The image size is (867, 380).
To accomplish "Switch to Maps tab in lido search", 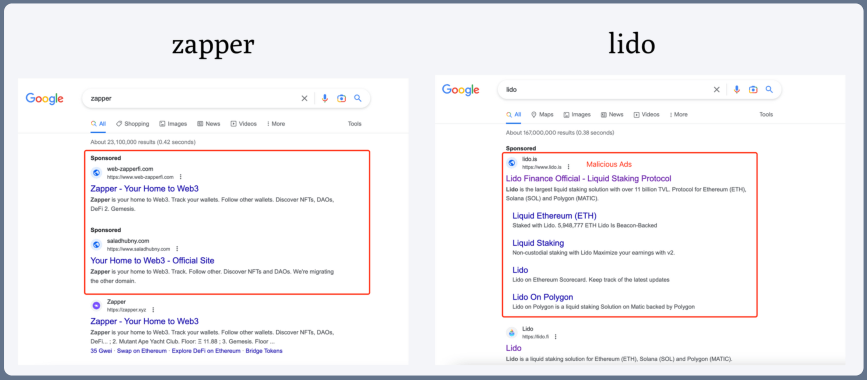I will (x=542, y=114).
